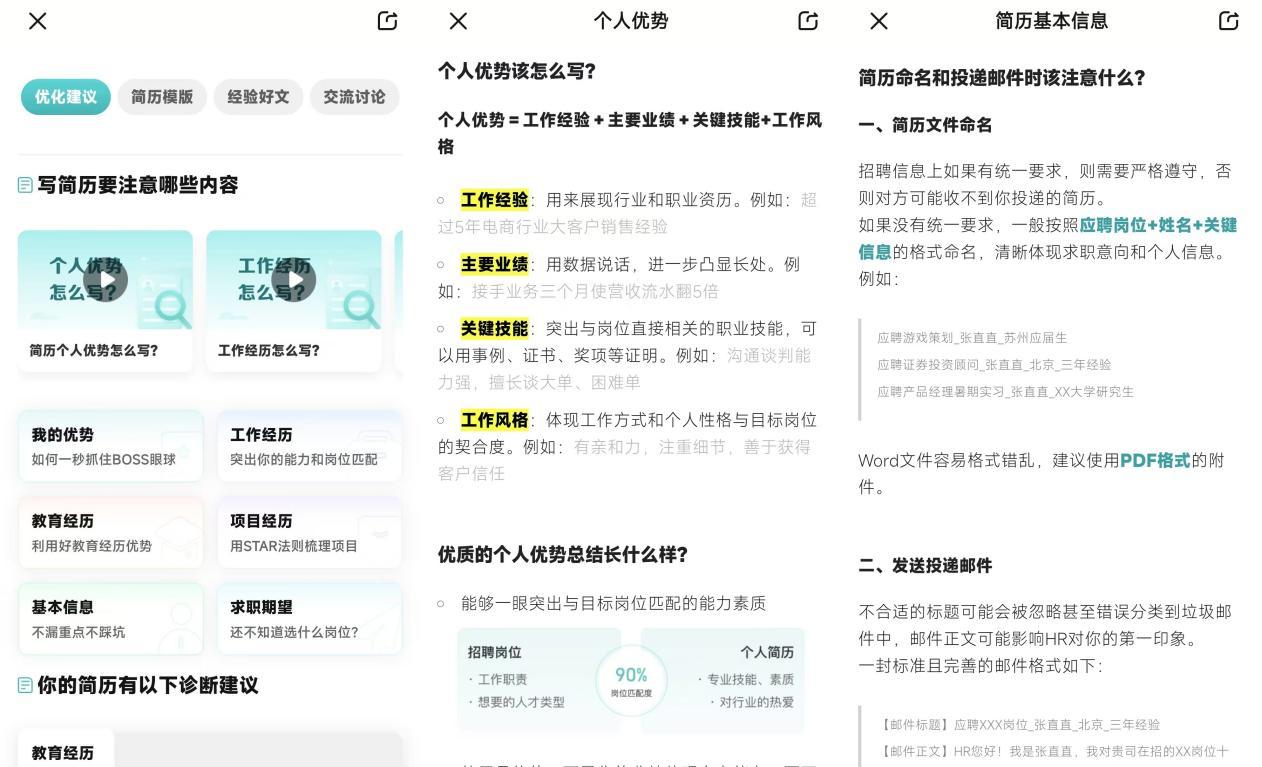
Task: Open the 基本信息 tips card
Action: [x=110, y=619]
